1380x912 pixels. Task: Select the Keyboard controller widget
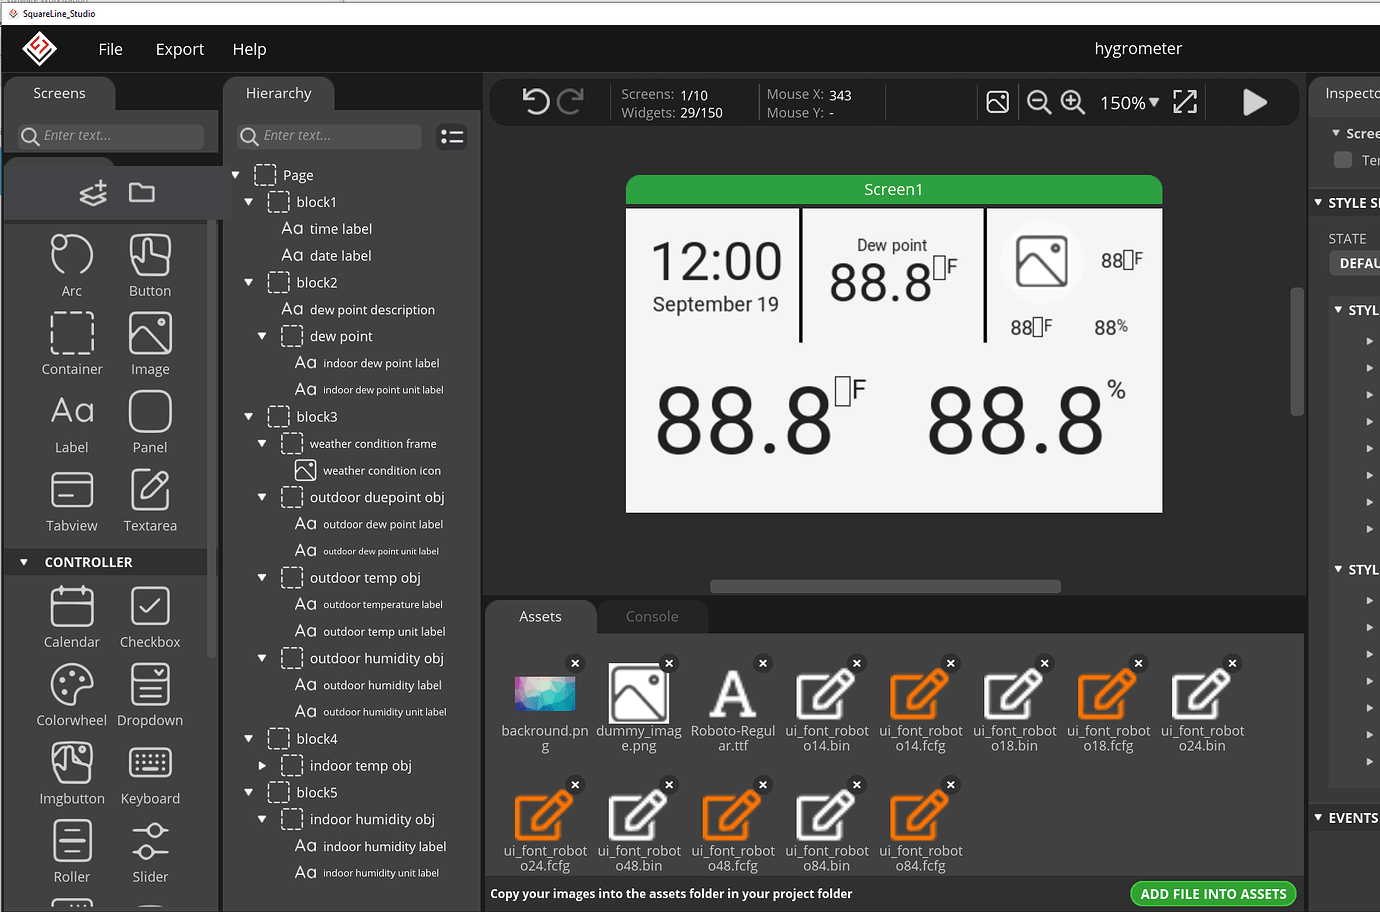[149, 770]
